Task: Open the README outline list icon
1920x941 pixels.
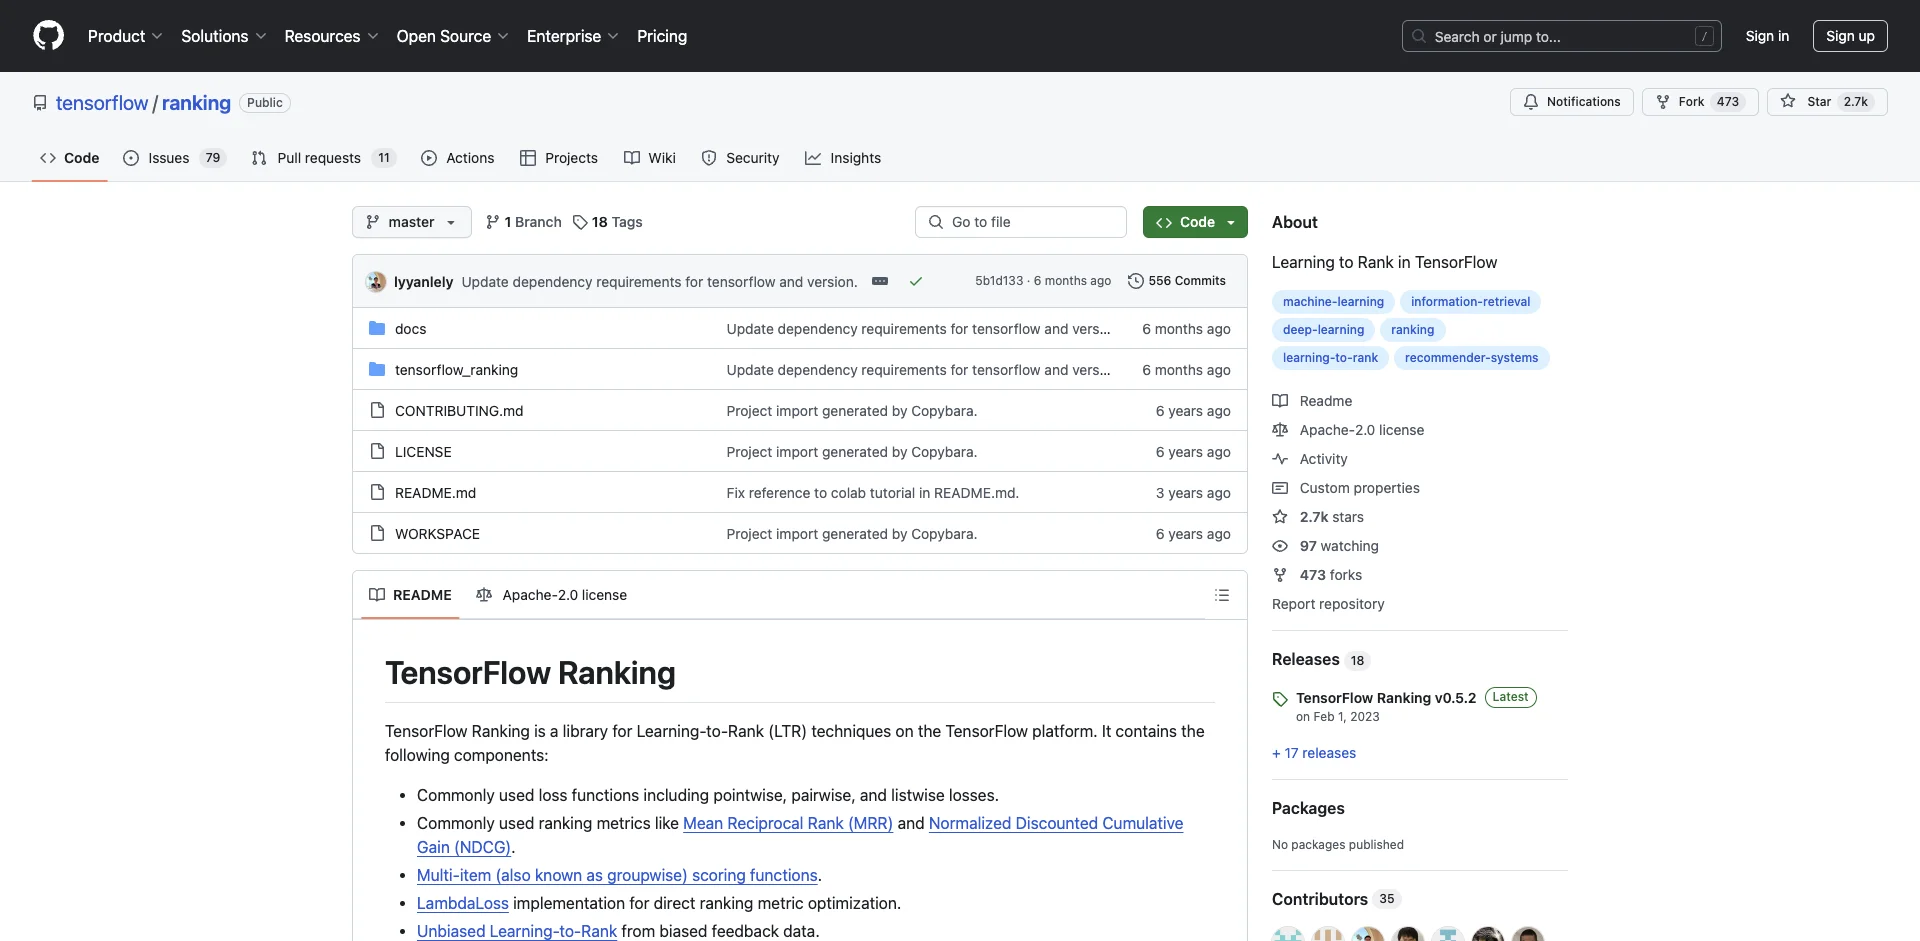Action: tap(1221, 595)
